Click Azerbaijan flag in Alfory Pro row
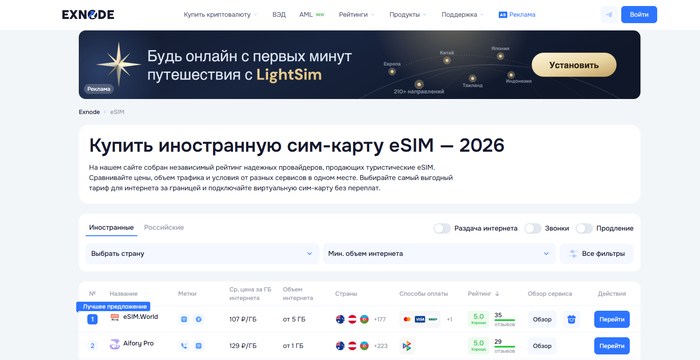Screen dimensions: 700x360 (x=364, y=346)
